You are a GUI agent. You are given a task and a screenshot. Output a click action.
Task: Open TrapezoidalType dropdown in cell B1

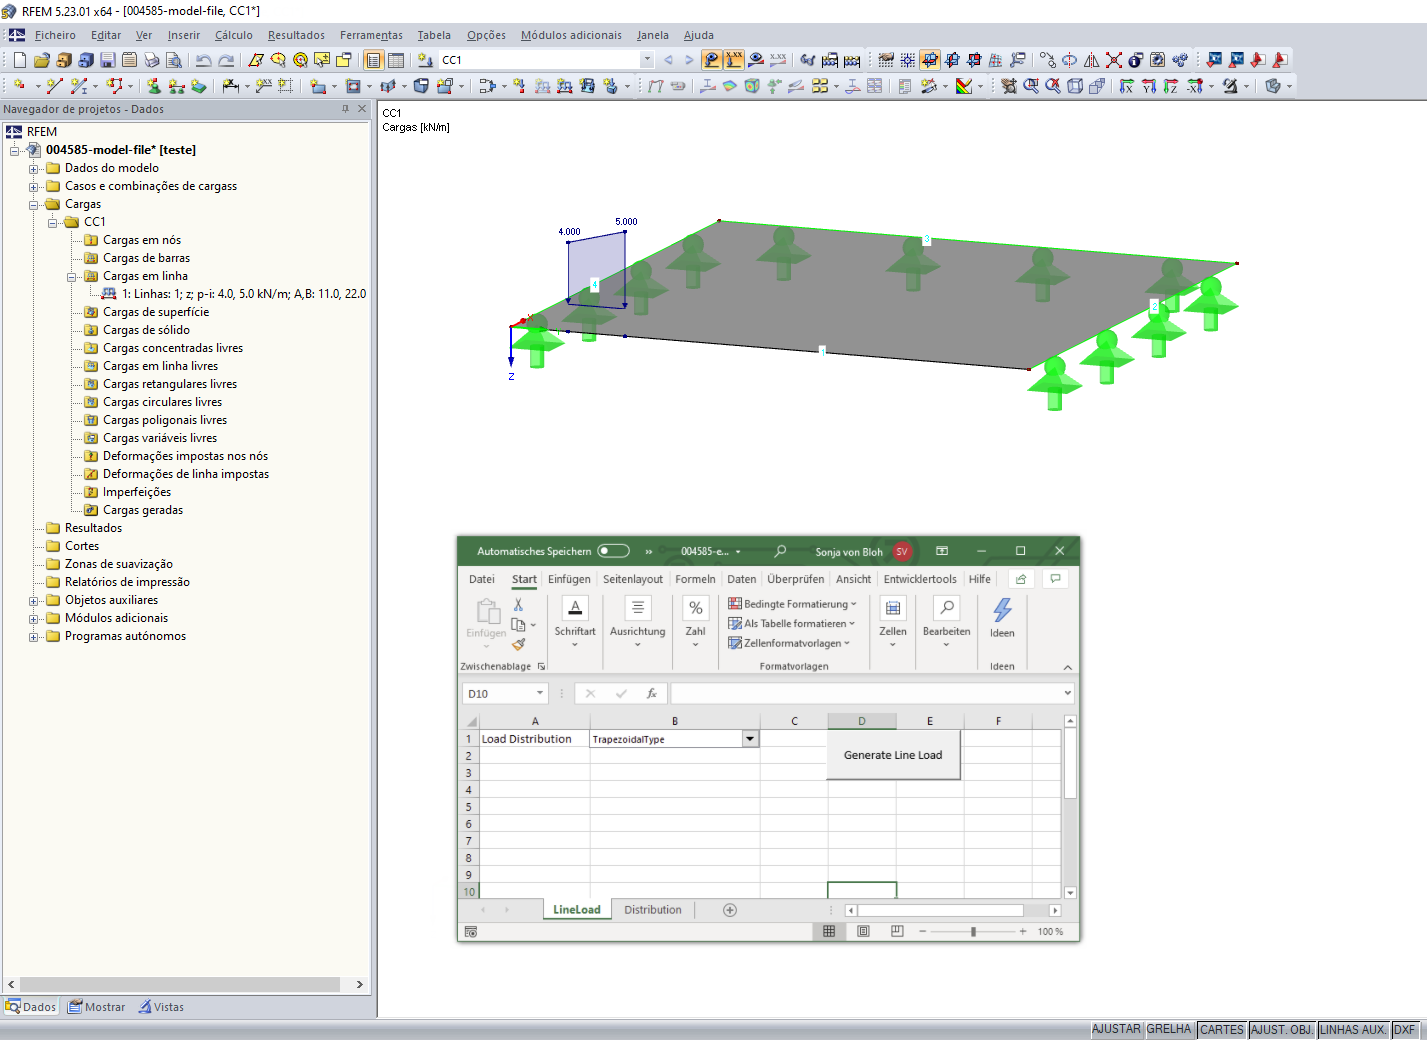[x=750, y=739]
